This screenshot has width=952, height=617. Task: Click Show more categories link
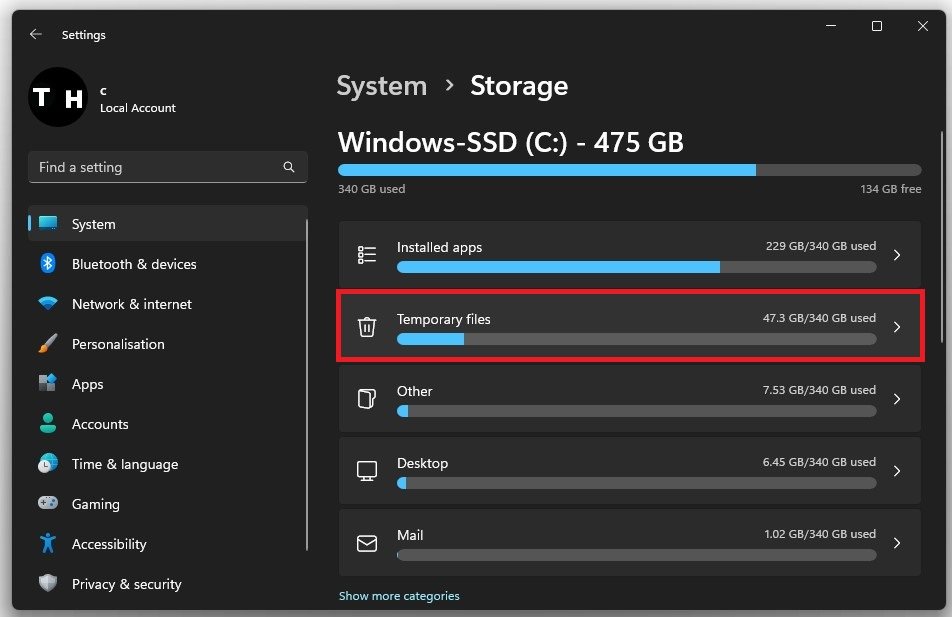tap(399, 596)
